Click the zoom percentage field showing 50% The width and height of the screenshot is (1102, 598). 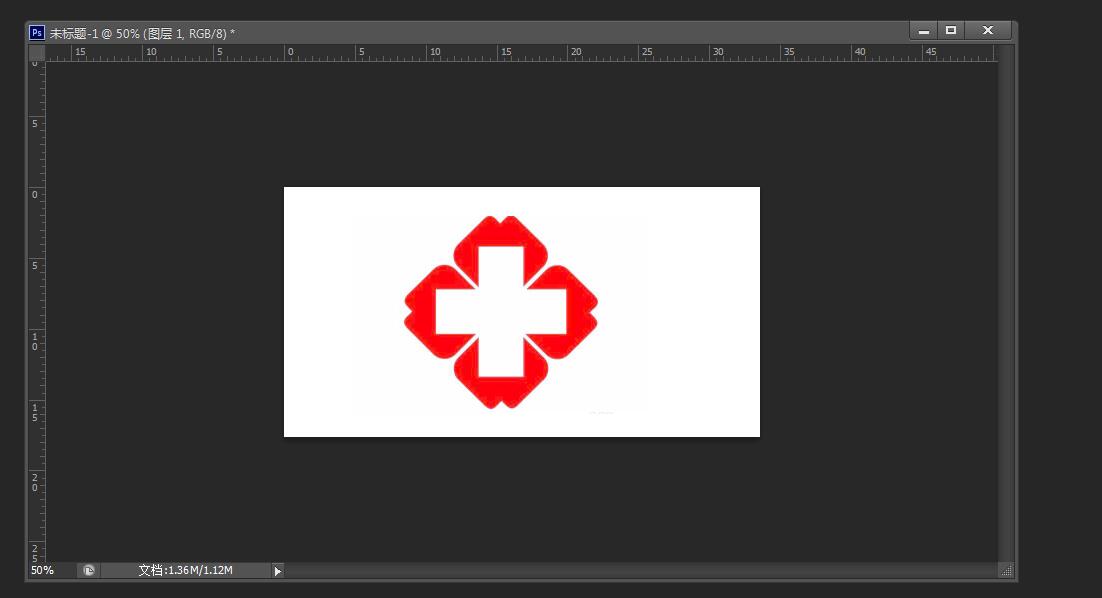point(52,570)
